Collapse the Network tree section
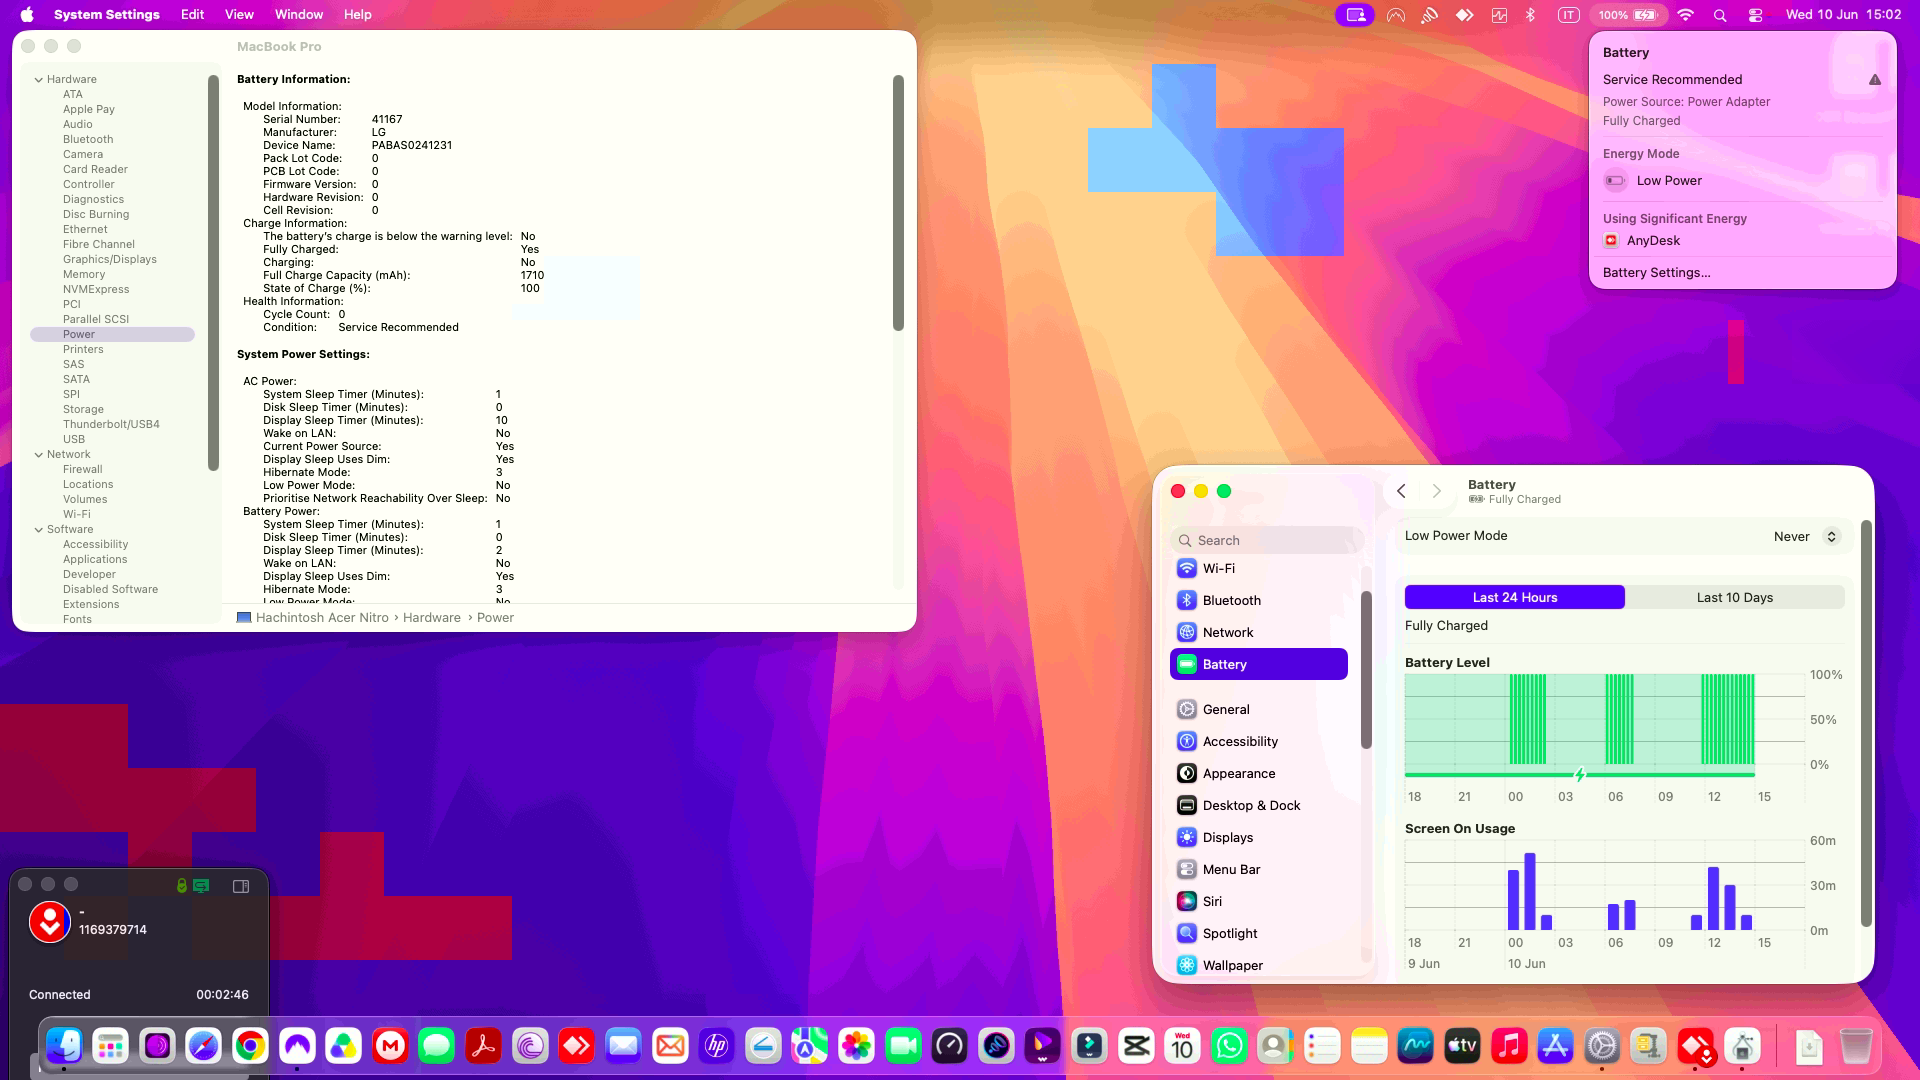The image size is (1920, 1080). click(39, 454)
